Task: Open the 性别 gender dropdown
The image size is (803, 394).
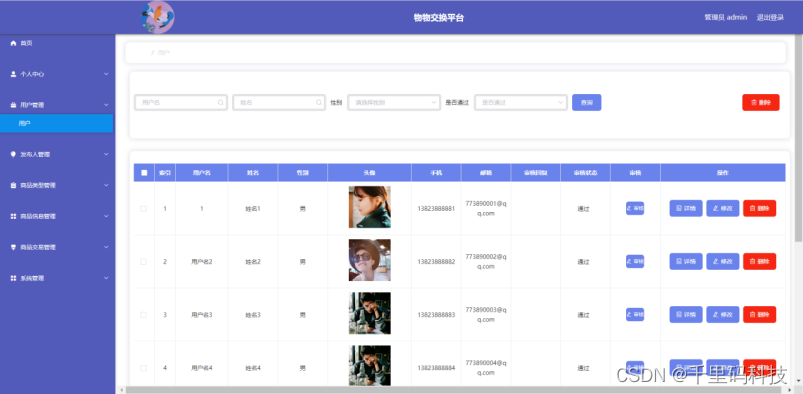Action: tap(394, 102)
